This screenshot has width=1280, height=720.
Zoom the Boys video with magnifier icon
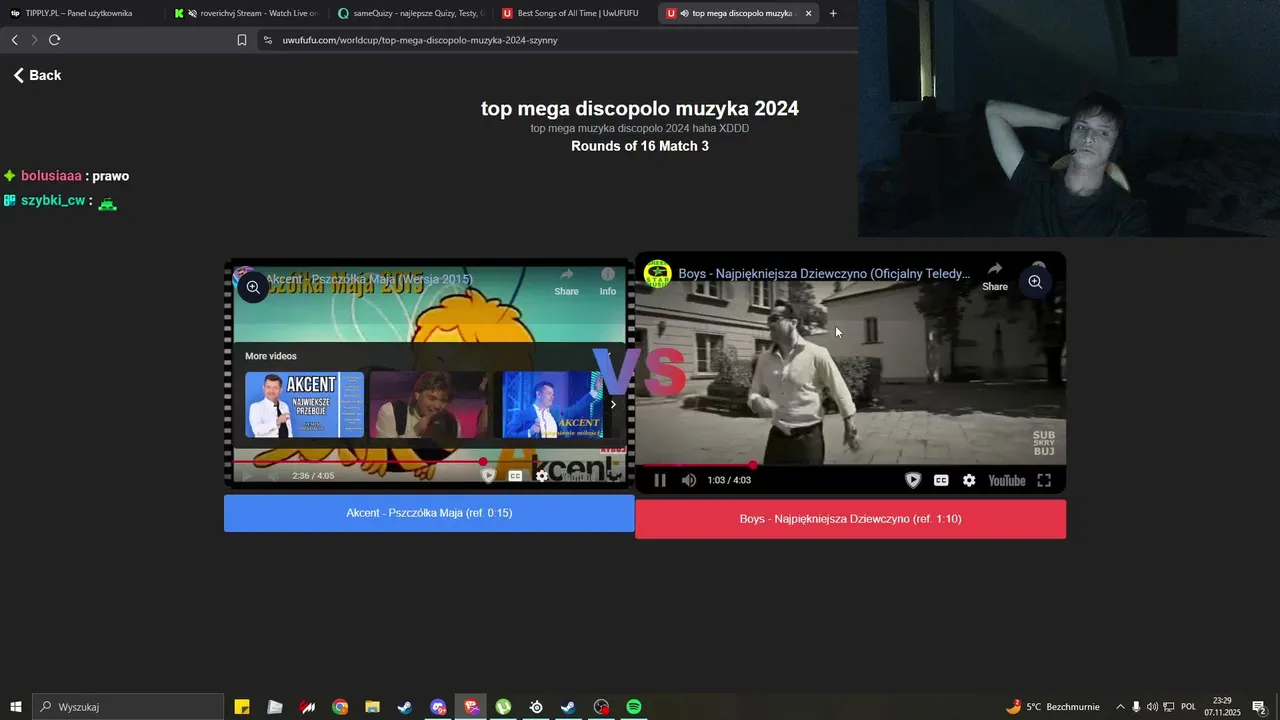pos(1035,282)
